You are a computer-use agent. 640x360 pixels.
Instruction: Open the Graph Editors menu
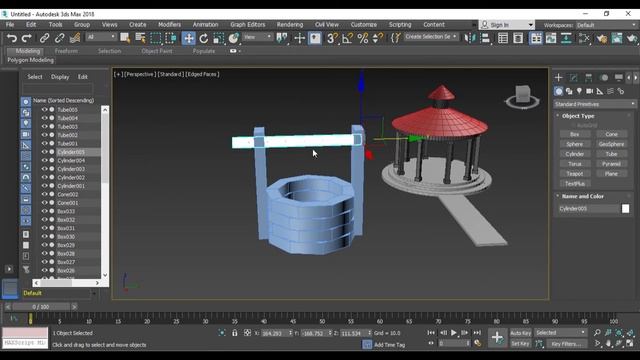click(247, 24)
